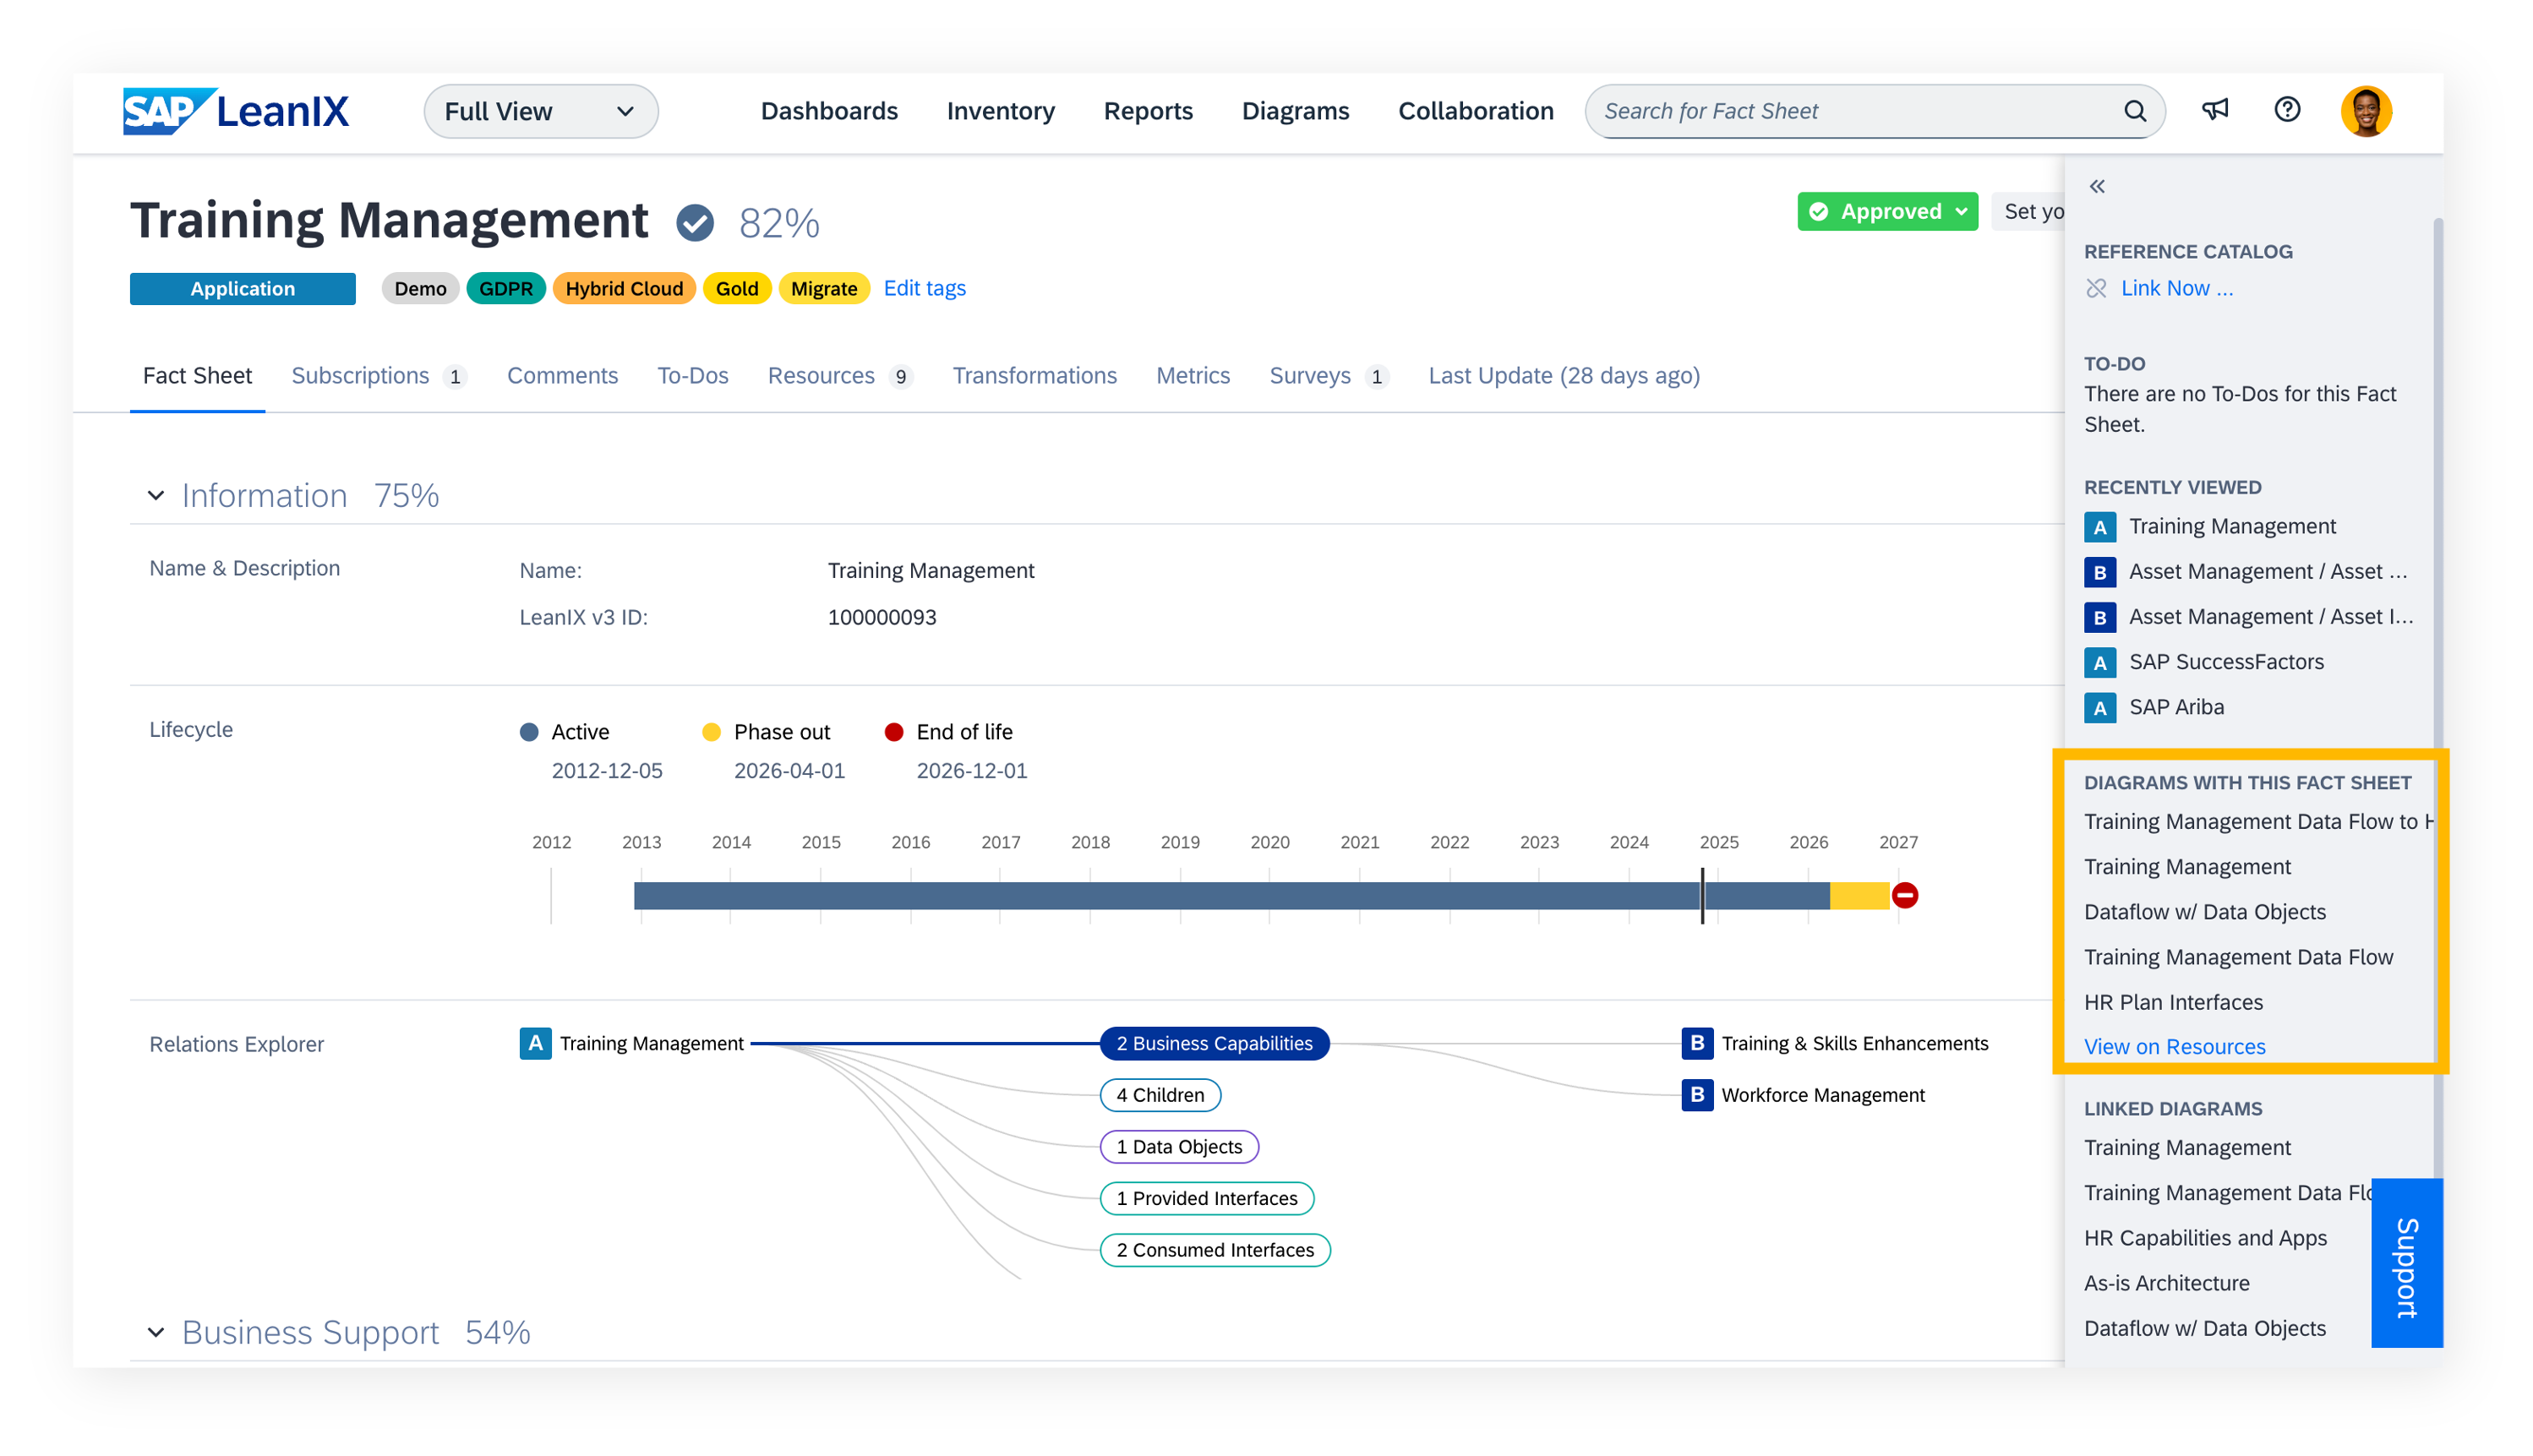Click the Application type badge
This screenshot has width=2533, height=1456.
point(242,289)
